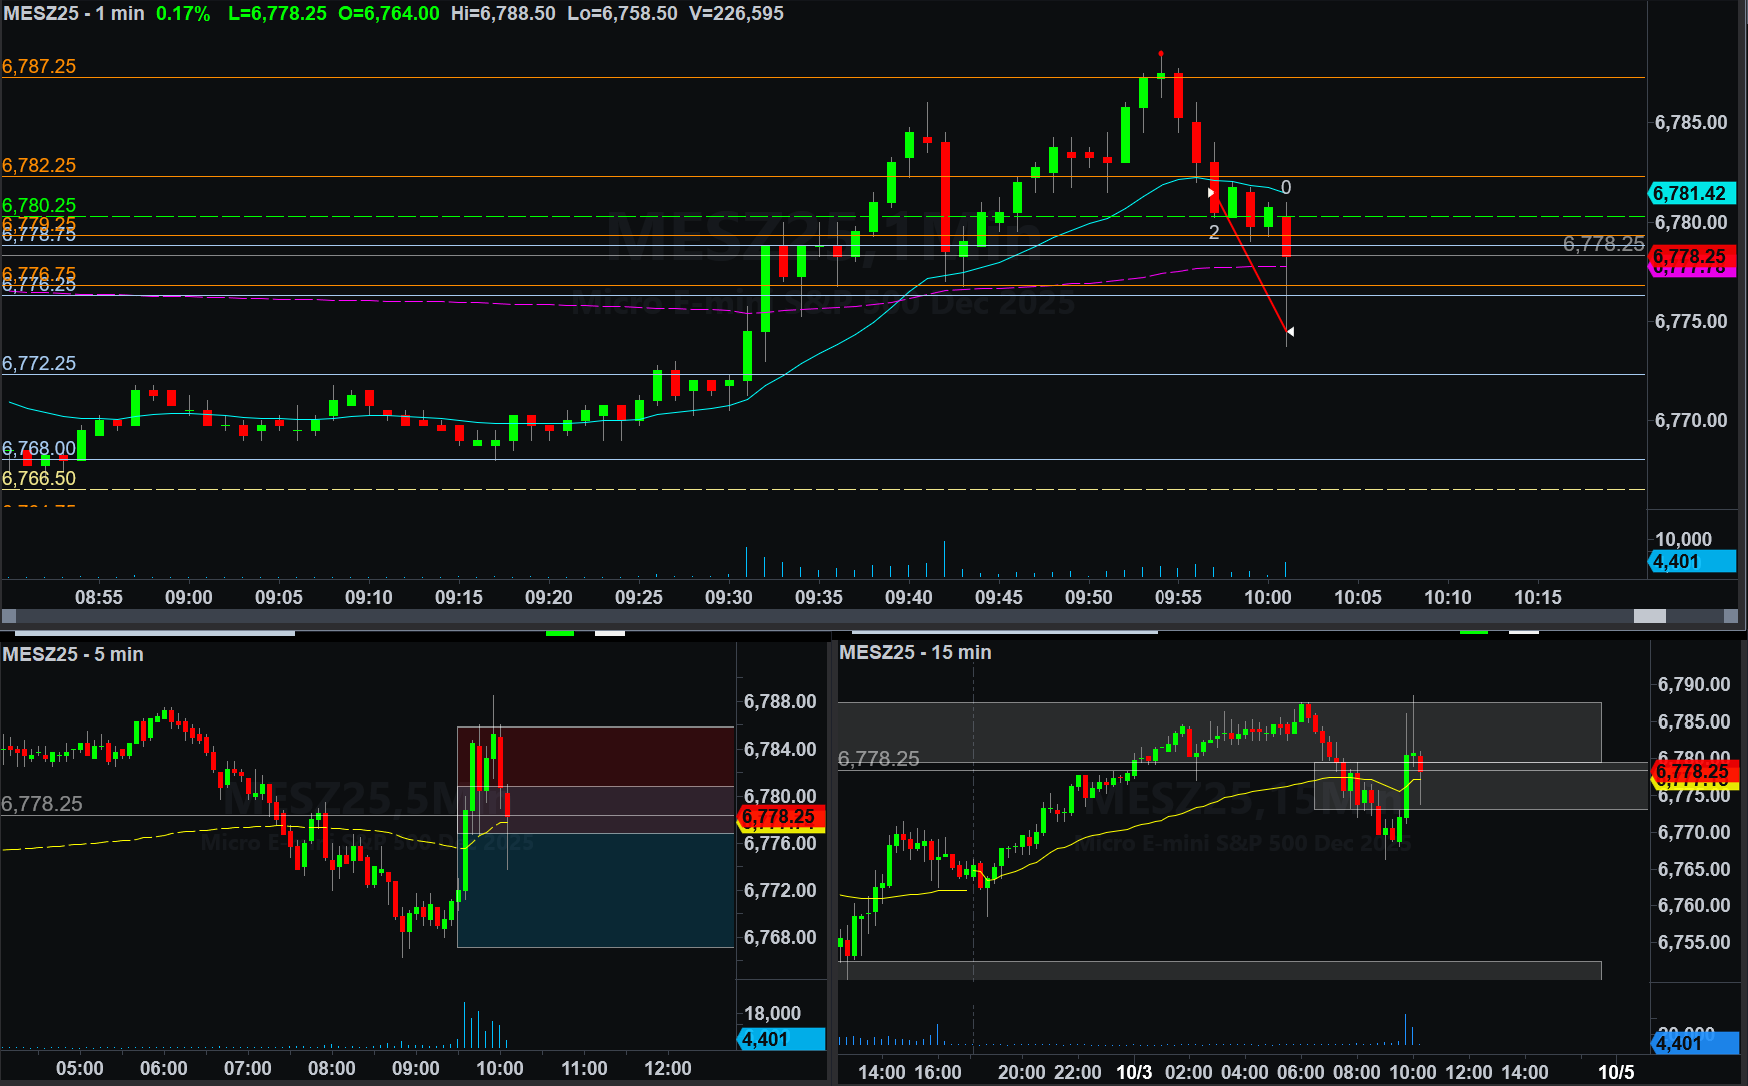Click the cyan 6,781.42 moving average price tag
The height and width of the screenshot is (1086, 1748).
tap(1689, 193)
